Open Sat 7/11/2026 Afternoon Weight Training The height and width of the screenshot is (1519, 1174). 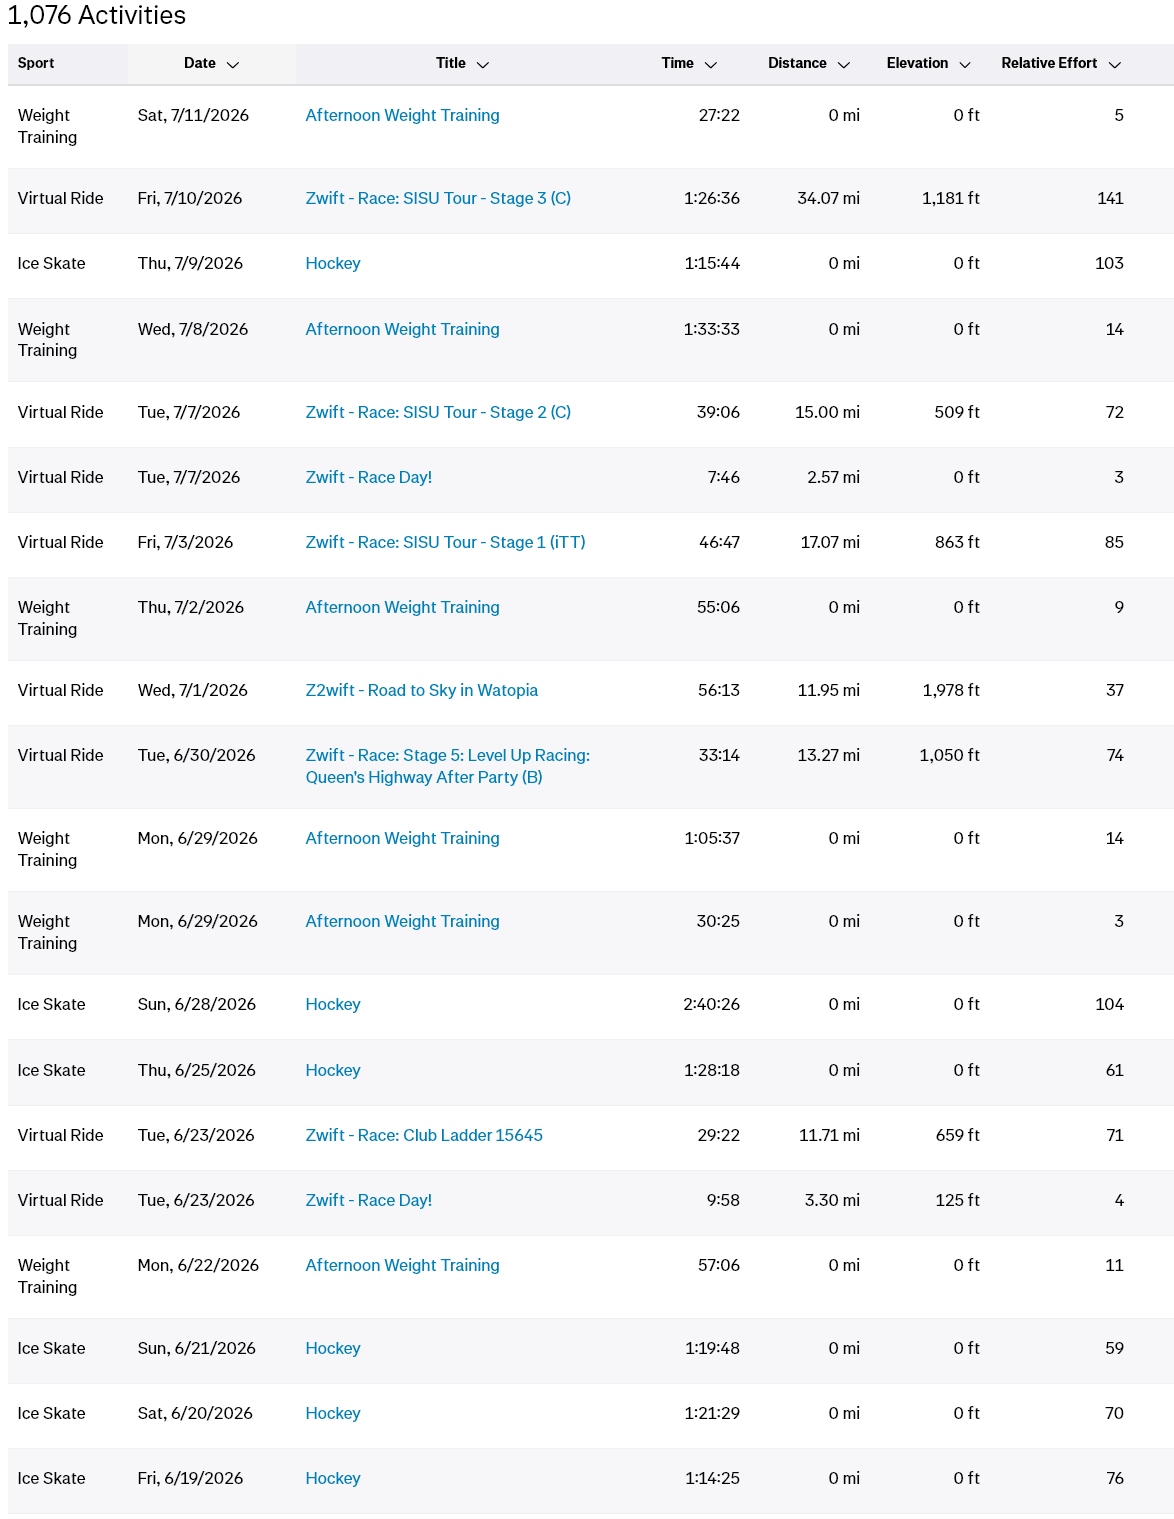402,115
